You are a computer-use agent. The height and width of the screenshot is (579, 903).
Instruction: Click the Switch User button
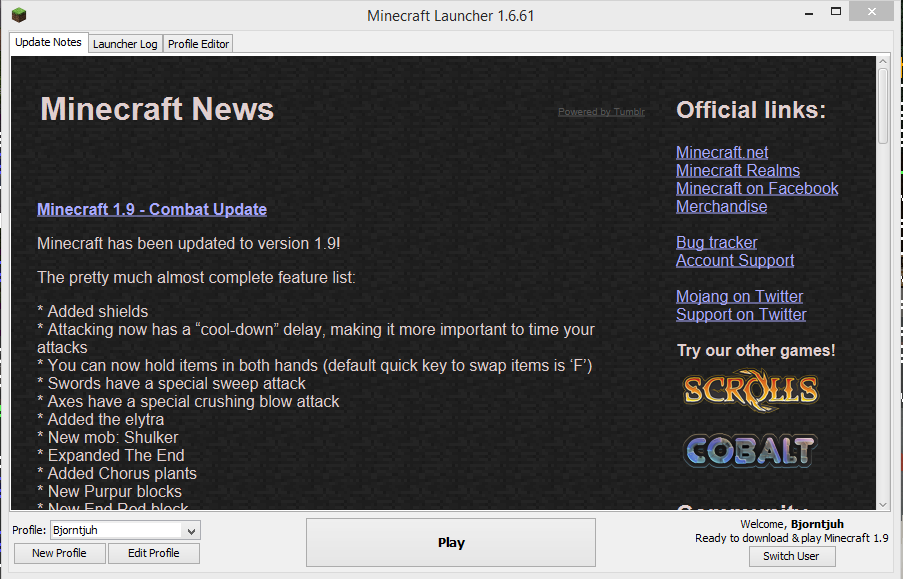[x=791, y=556]
